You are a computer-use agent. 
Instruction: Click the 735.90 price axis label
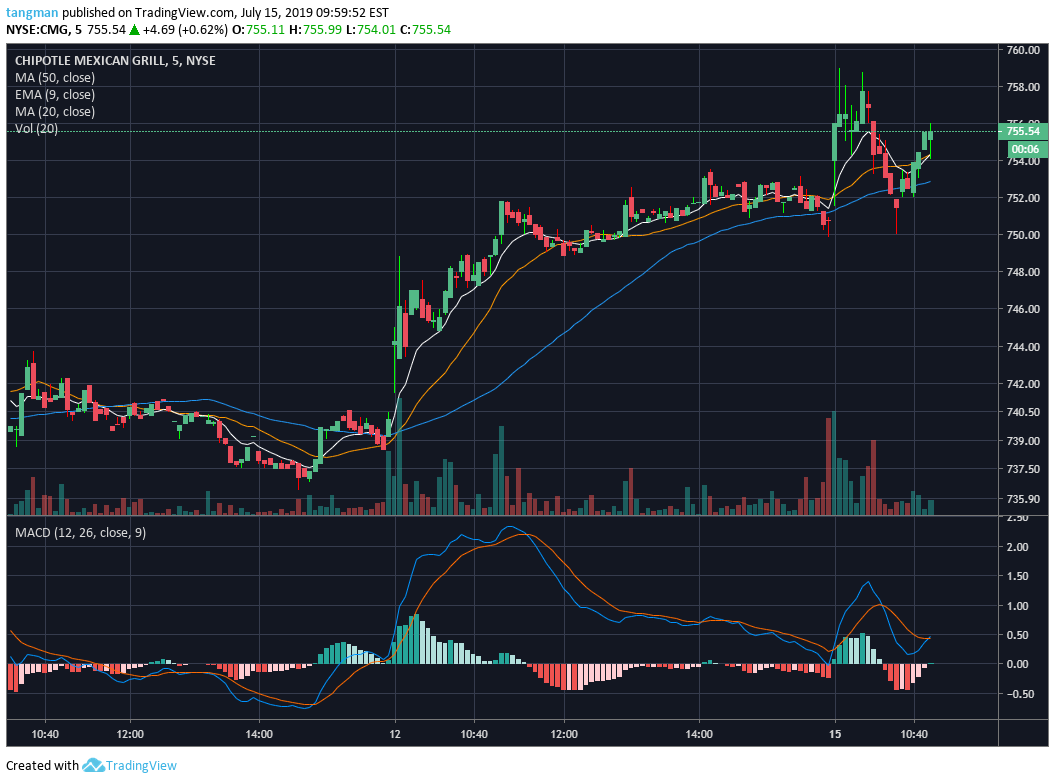tap(1023, 498)
